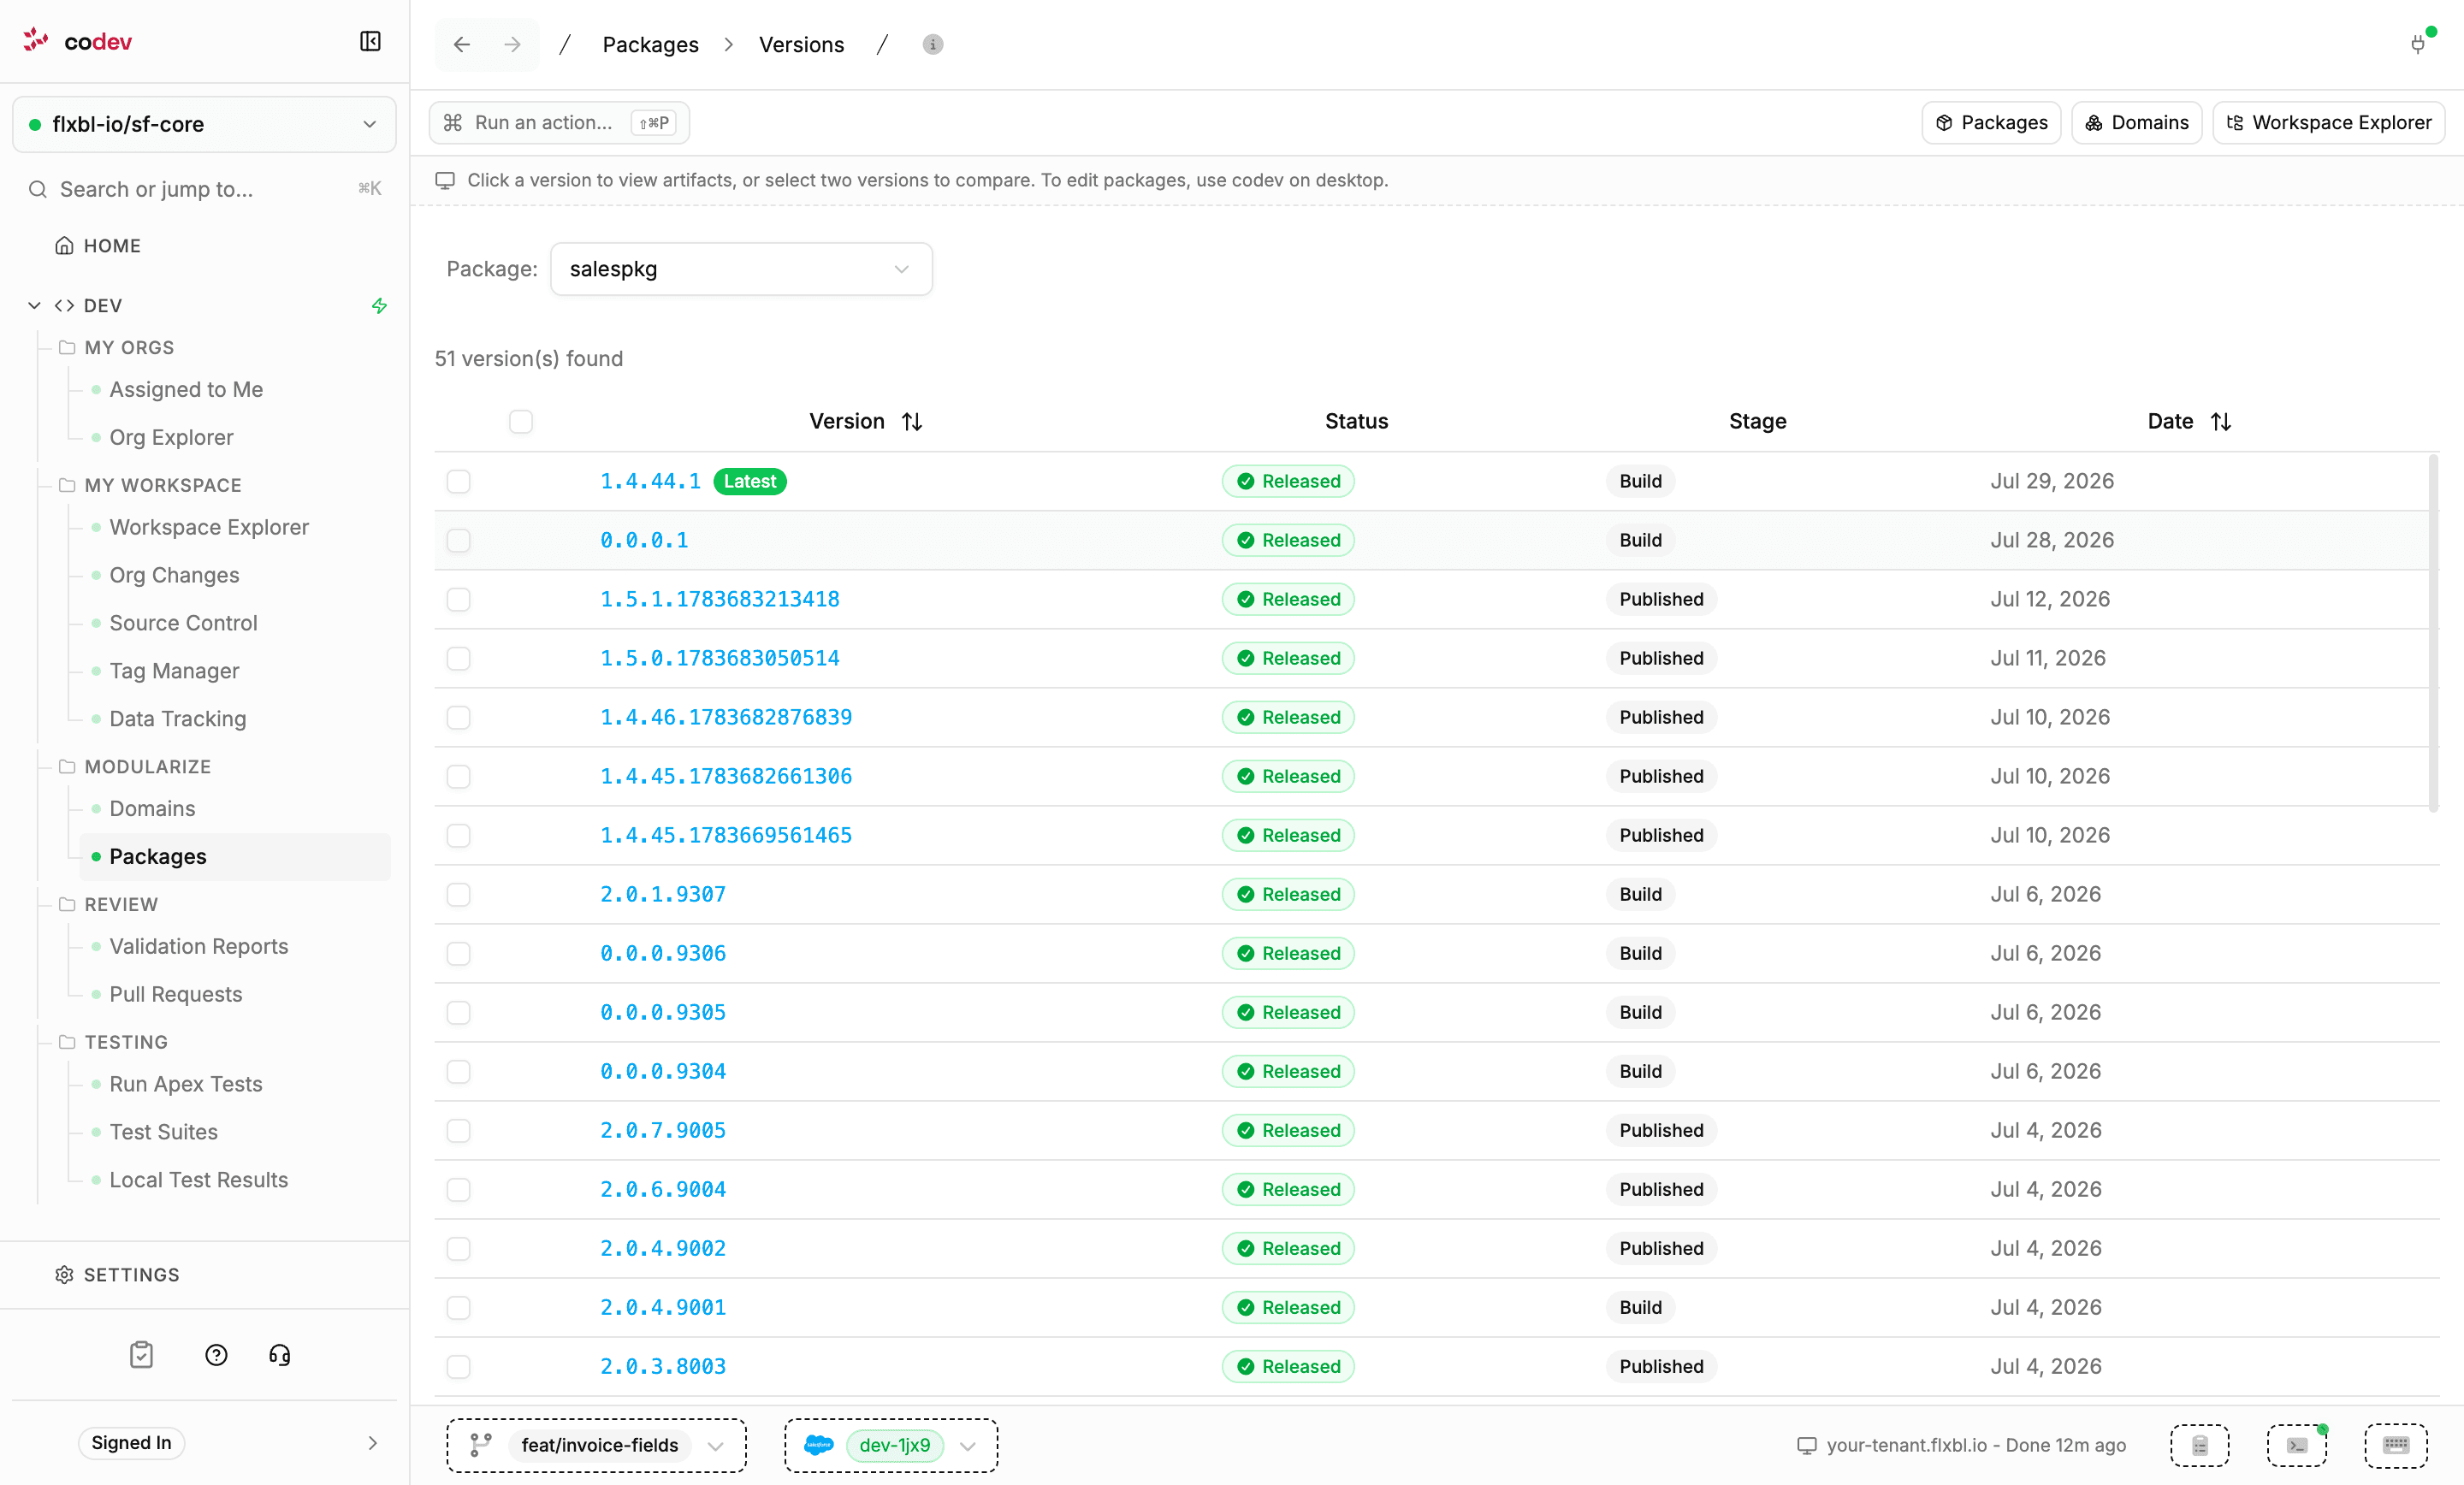The image size is (2464, 1485).
Task: Open Tag Manager in sidebar
Action: (x=174, y=671)
